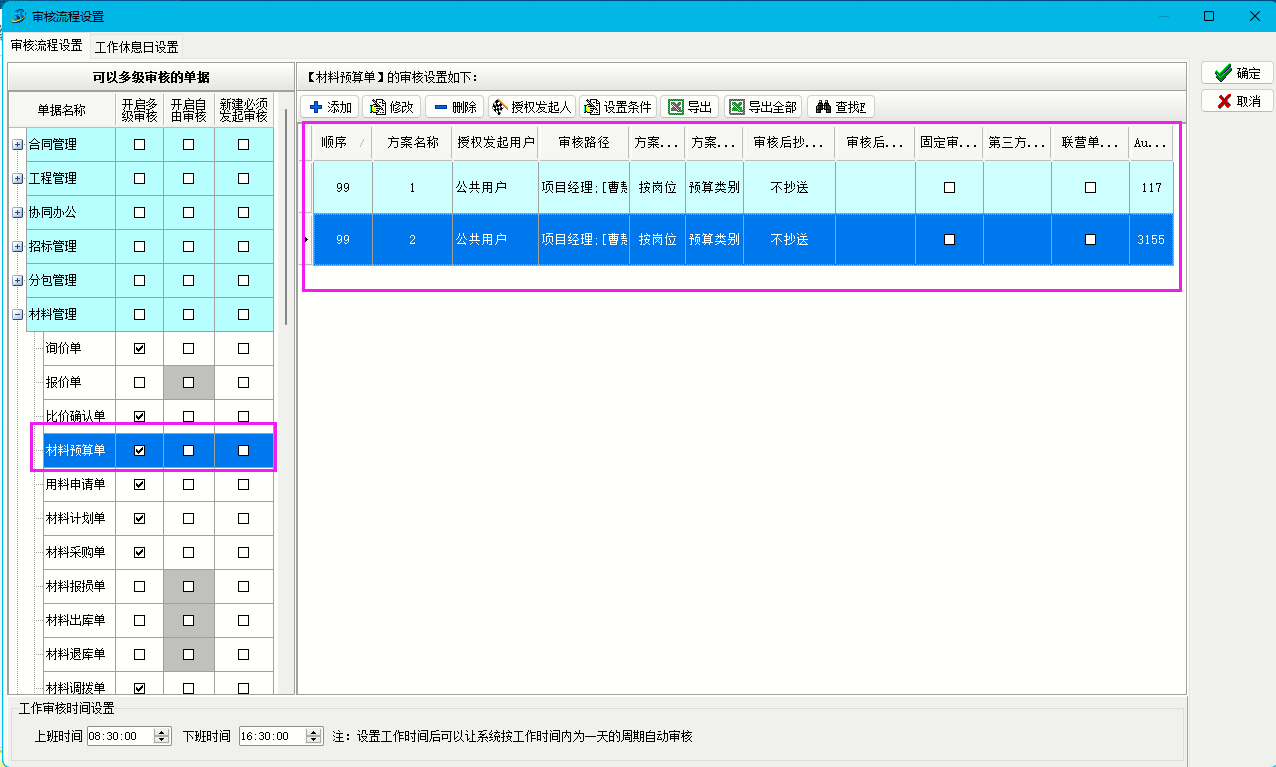Click the 上班时间 time input field

point(120,736)
